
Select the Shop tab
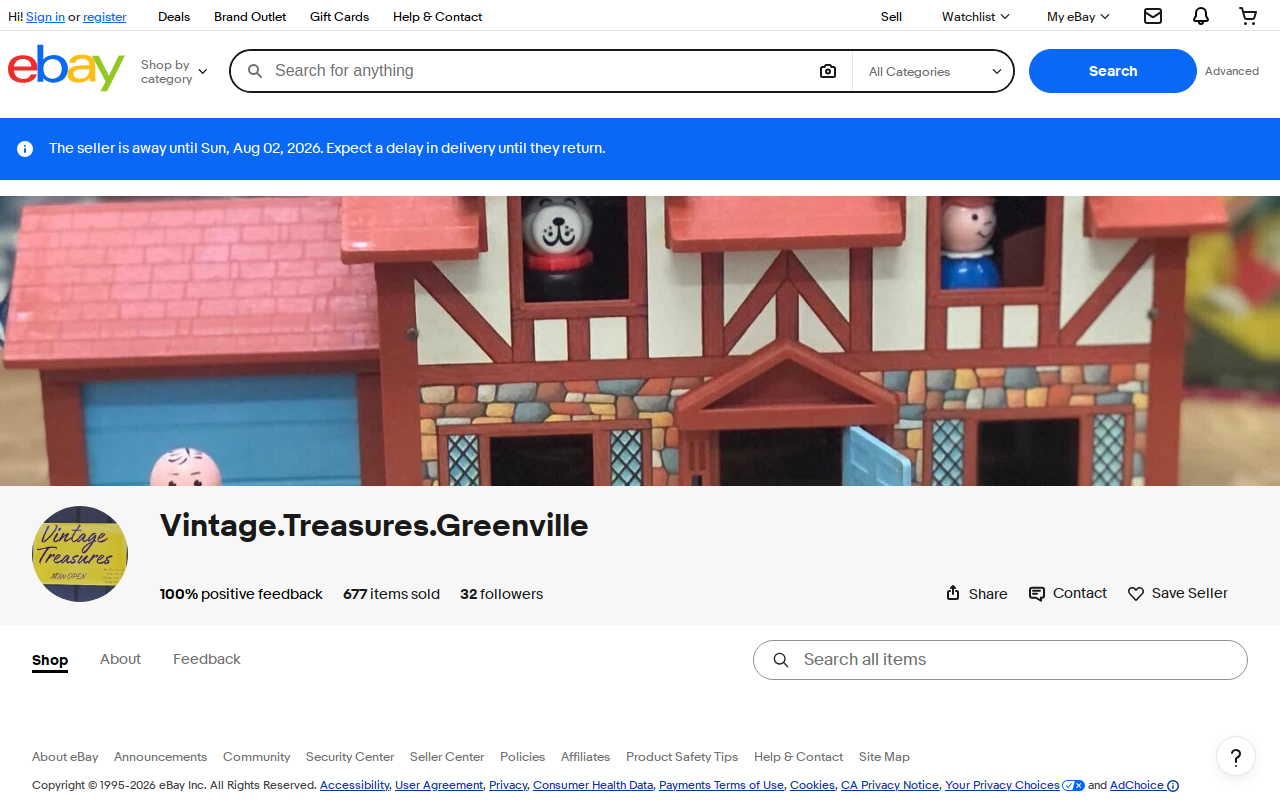(50, 660)
